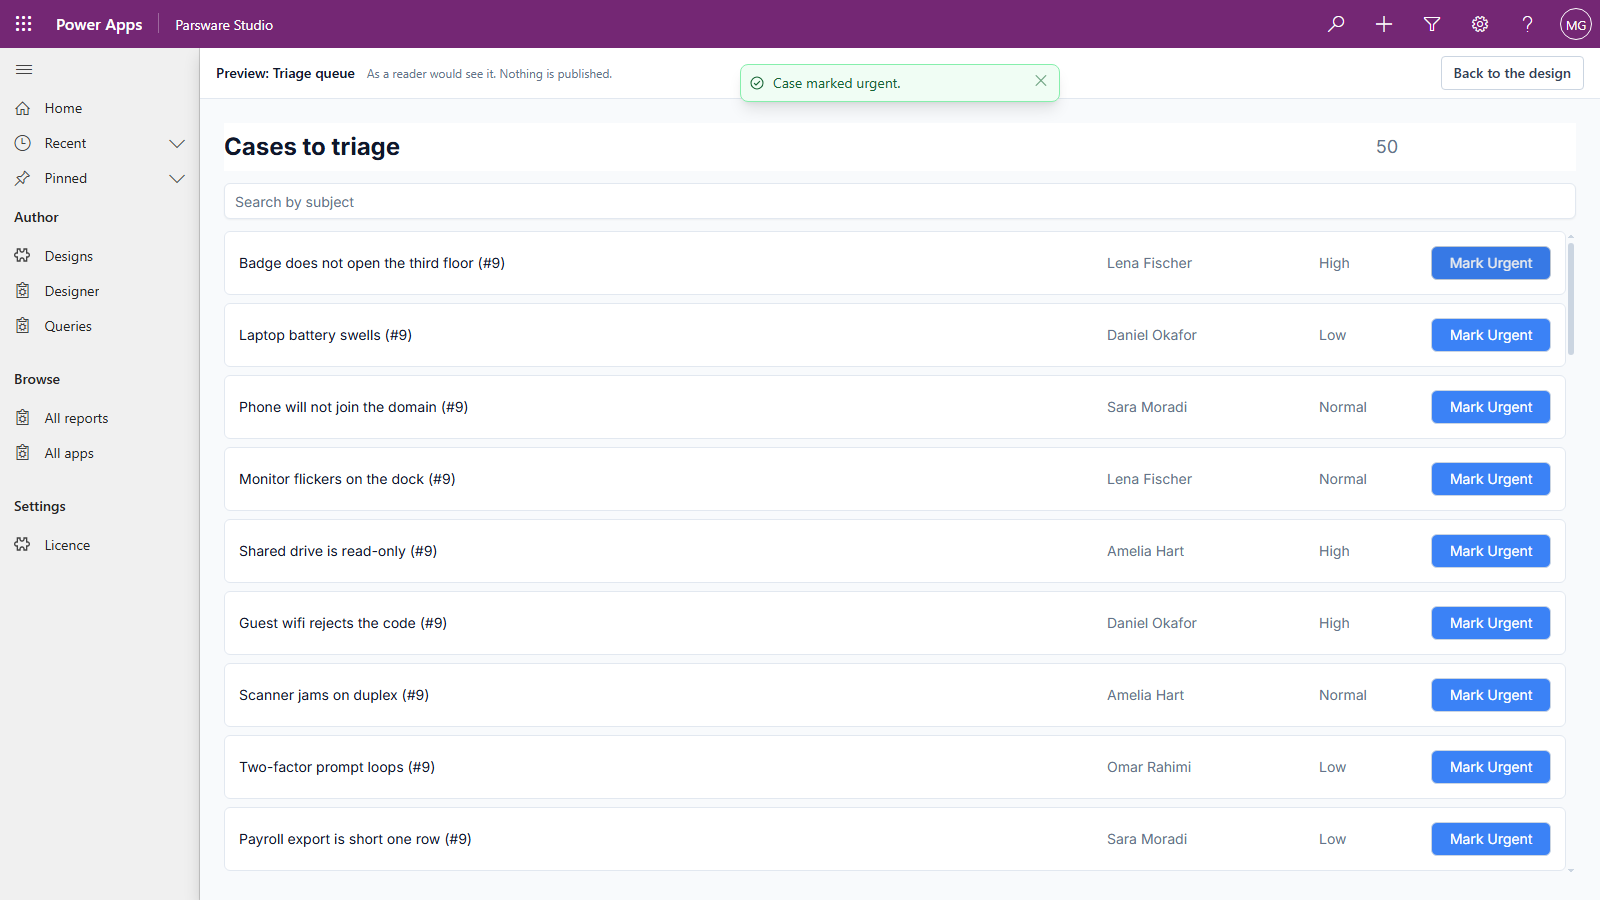Select 'Shared drive is read-only (#9)'
Image resolution: width=1600 pixels, height=900 pixels.
[338, 551]
